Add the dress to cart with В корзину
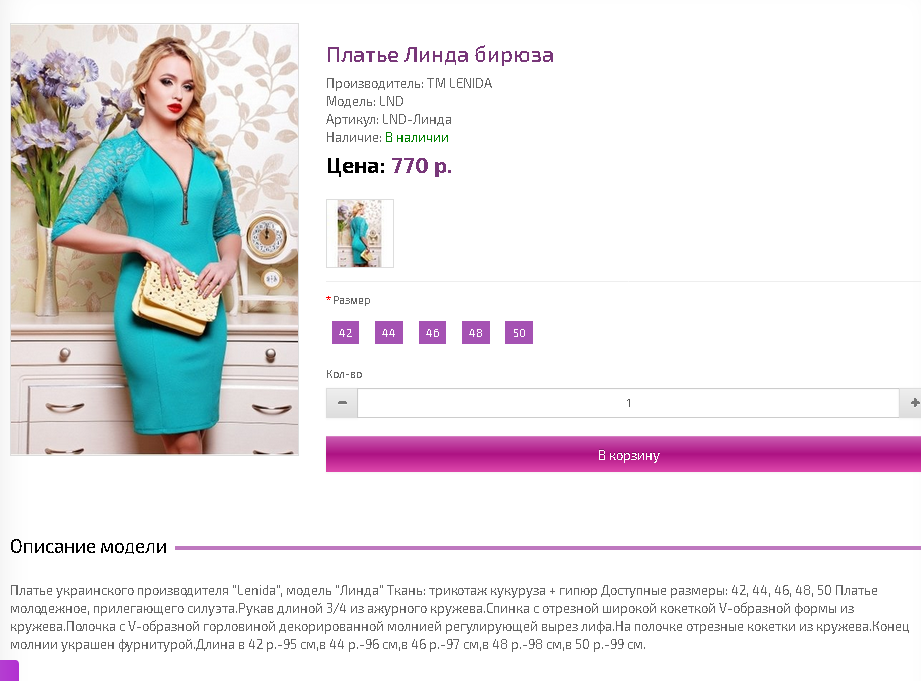This screenshot has width=921, height=681. 624,454
